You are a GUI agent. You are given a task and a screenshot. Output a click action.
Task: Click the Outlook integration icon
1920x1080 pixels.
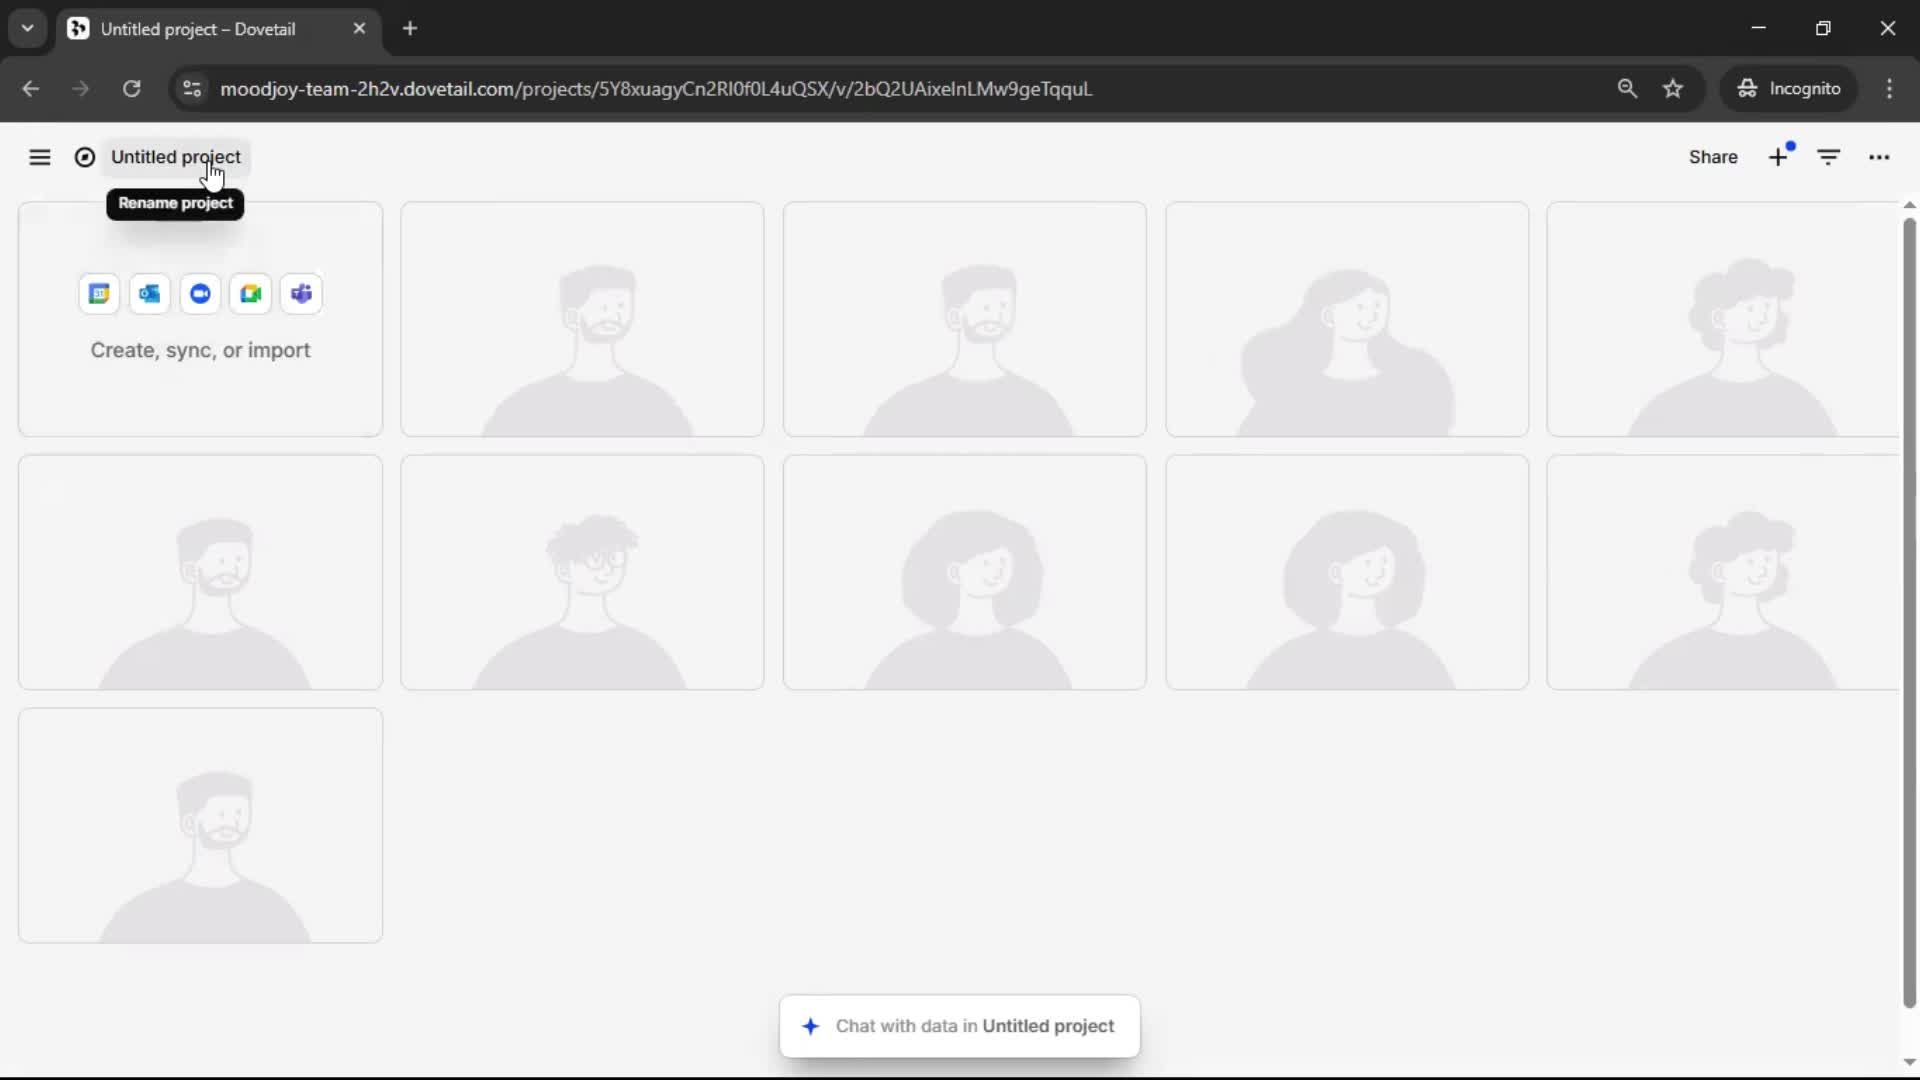click(150, 294)
